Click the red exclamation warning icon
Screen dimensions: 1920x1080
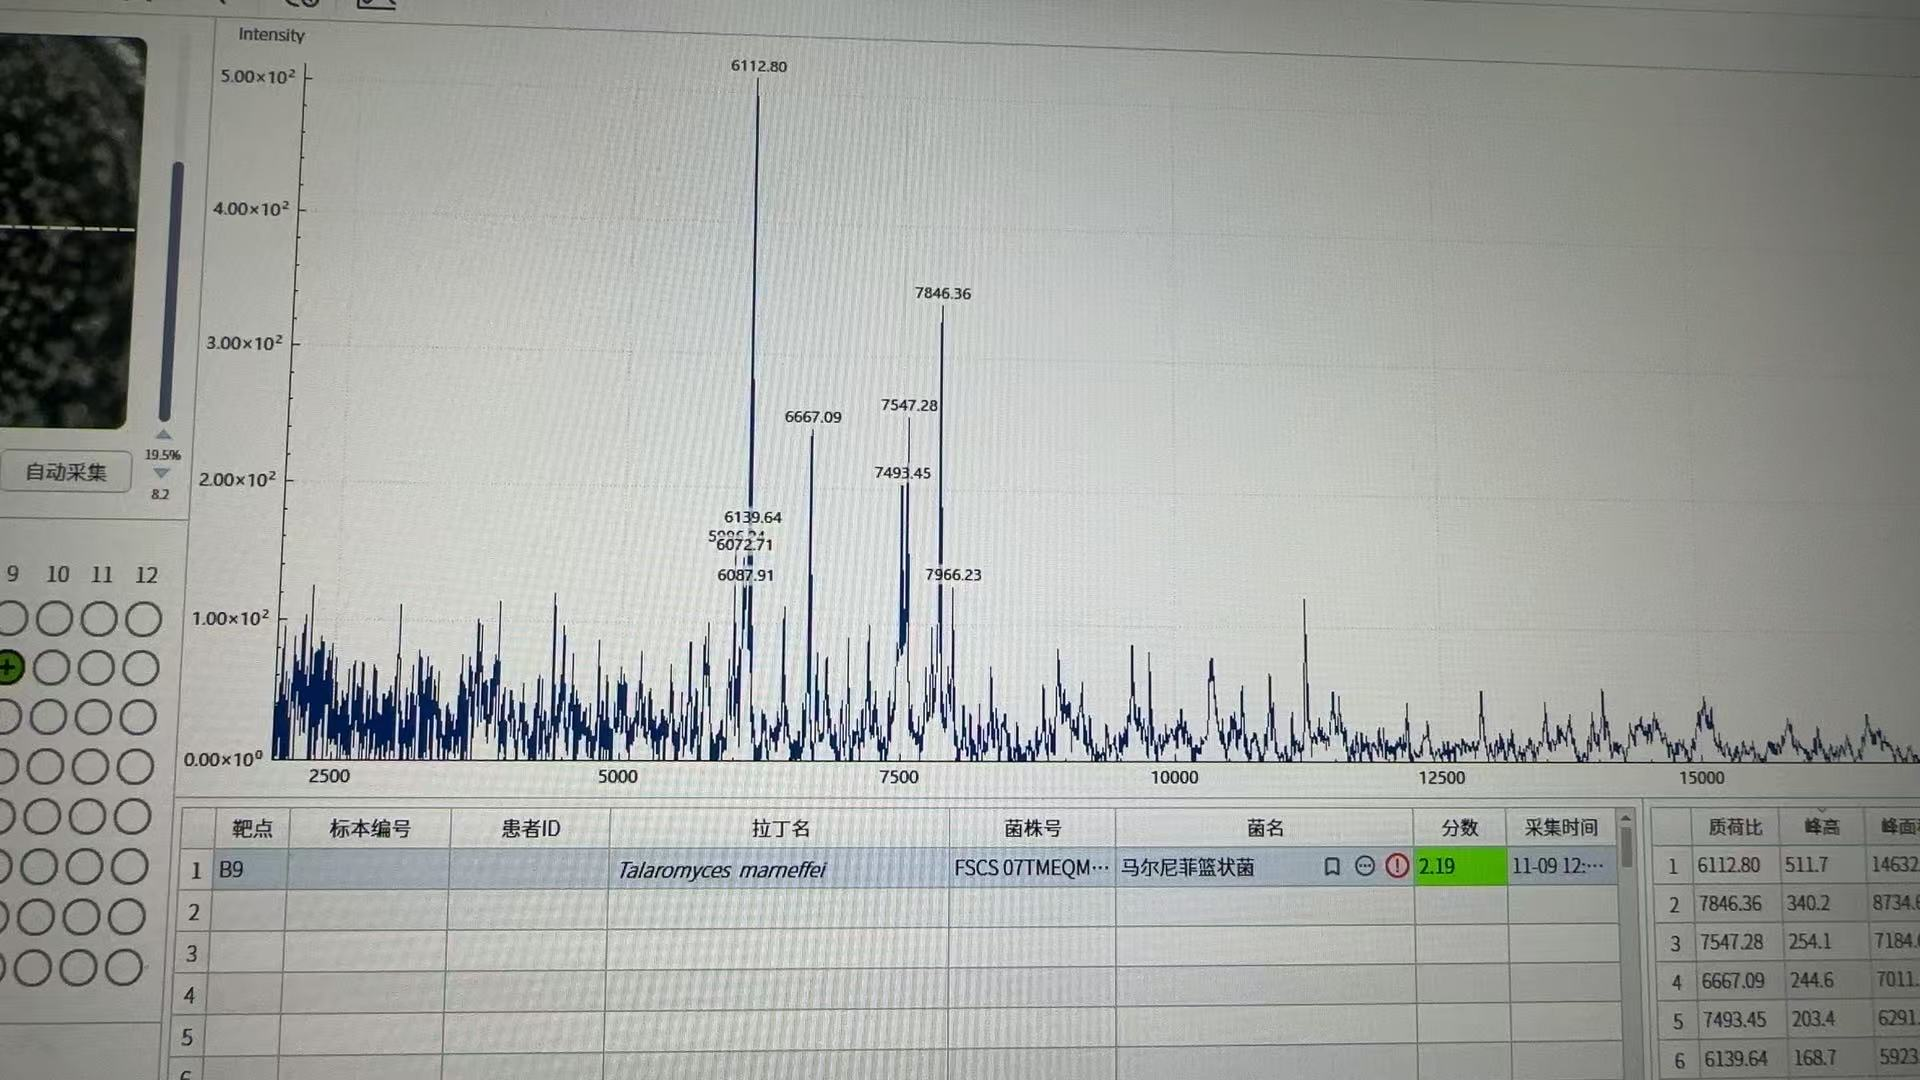(1397, 866)
